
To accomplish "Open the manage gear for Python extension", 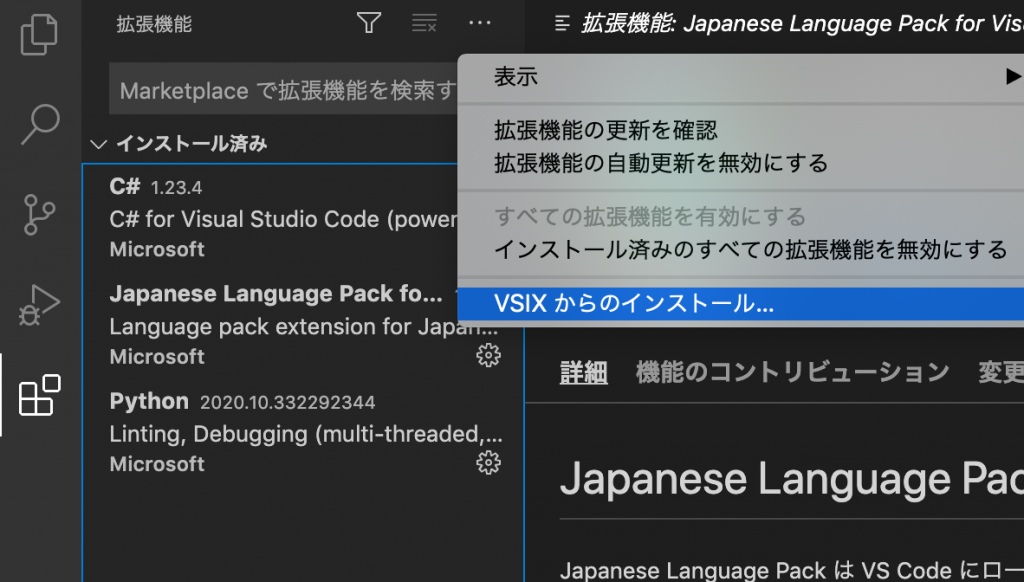I will [x=488, y=462].
